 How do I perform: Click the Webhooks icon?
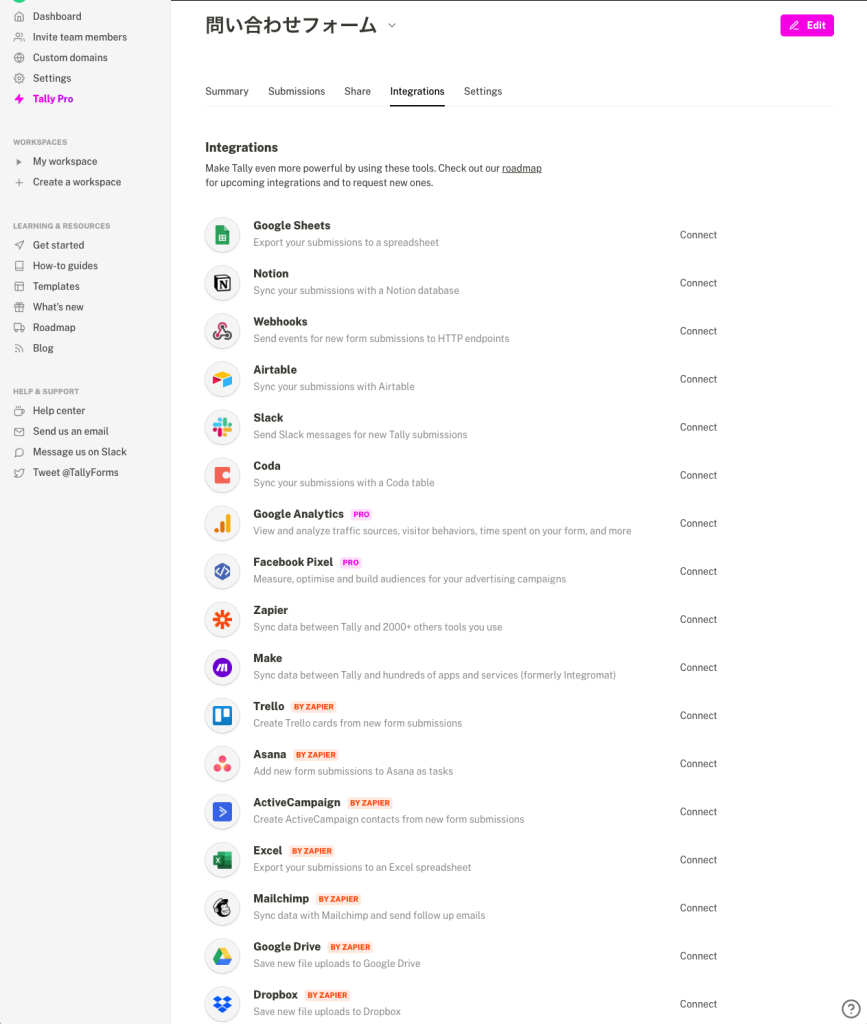coord(223,331)
